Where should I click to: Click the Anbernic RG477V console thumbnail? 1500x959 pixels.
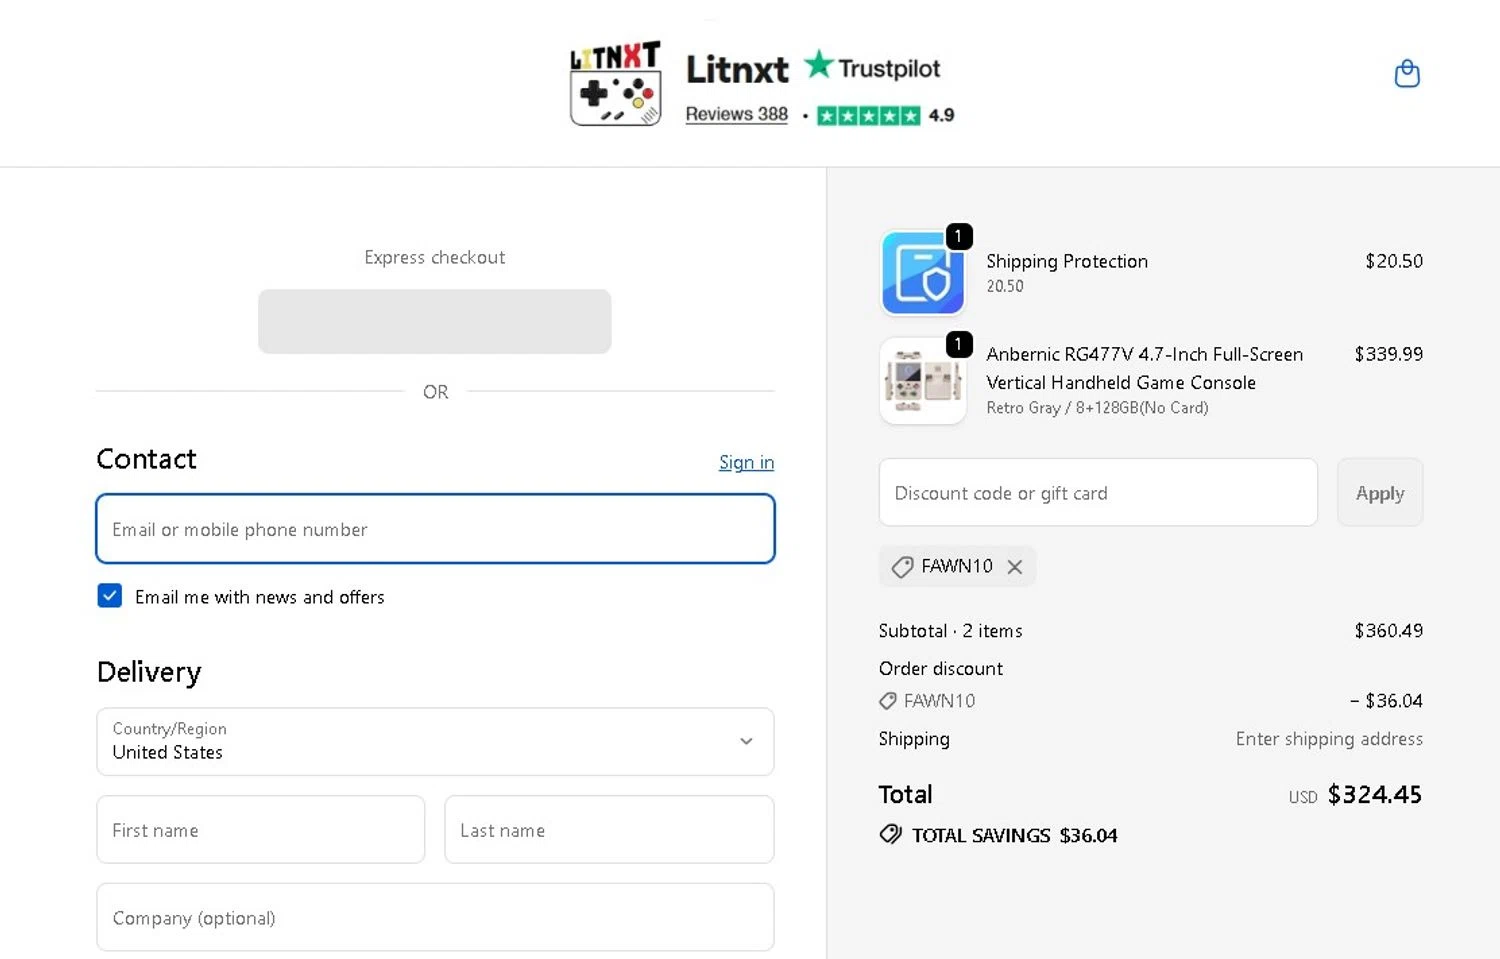pos(923,381)
